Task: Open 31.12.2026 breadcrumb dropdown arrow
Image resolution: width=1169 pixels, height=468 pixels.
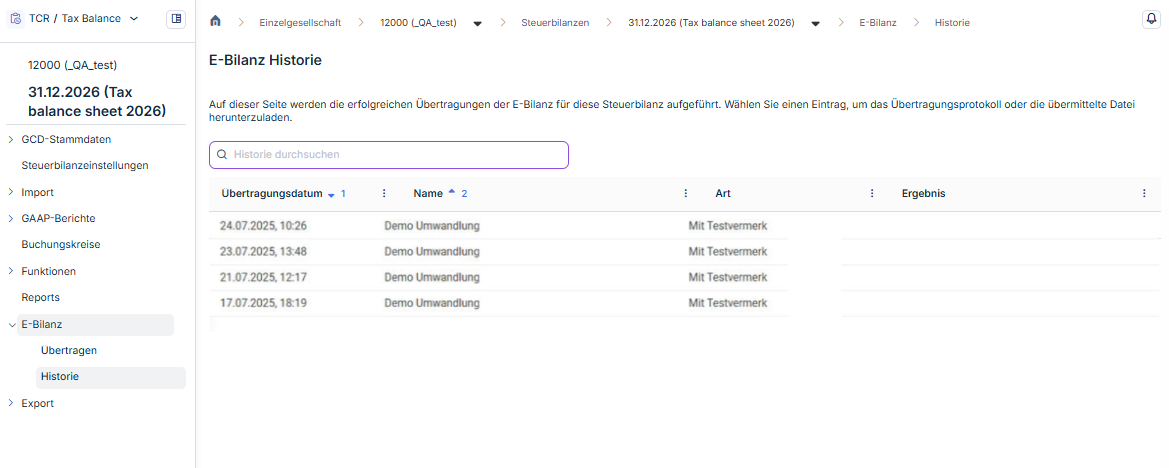Action: [816, 23]
